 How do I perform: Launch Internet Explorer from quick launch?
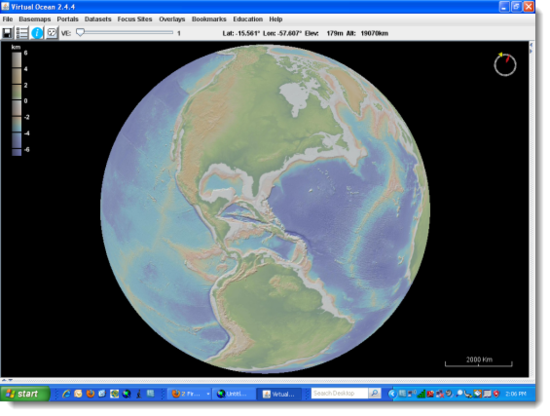click(66, 394)
